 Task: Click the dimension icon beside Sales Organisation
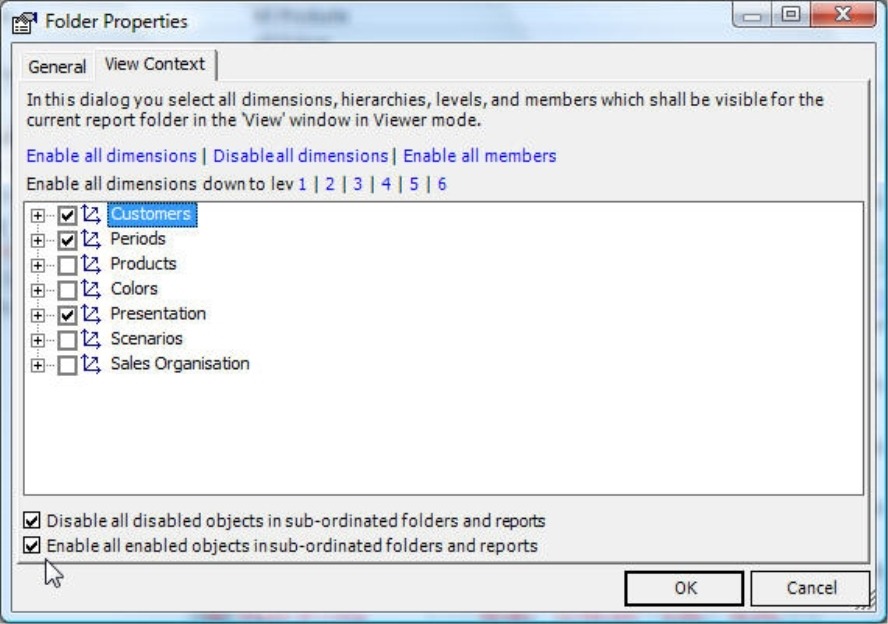(x=92, y=364)
